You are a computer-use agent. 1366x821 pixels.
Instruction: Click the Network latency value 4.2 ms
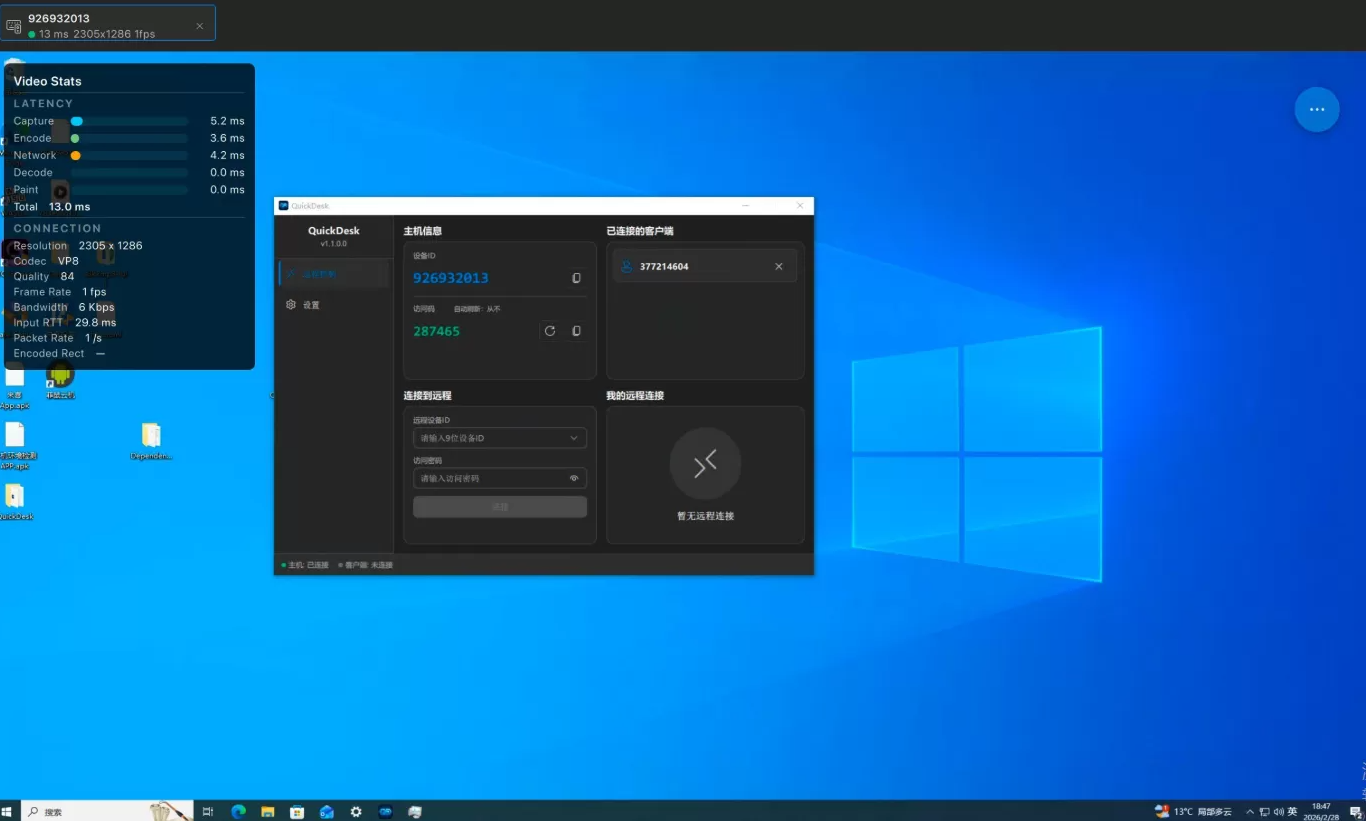click(227, 155)
